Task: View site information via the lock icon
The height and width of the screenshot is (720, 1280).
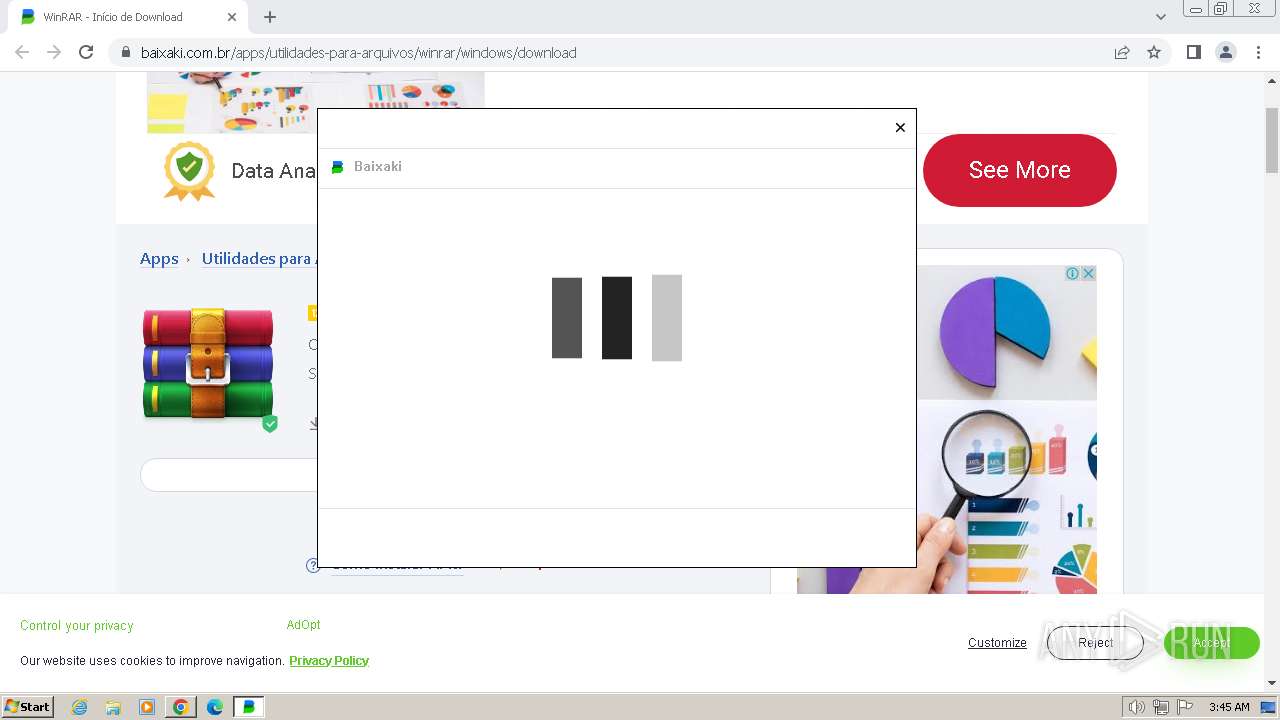Action: coord(126,52)
